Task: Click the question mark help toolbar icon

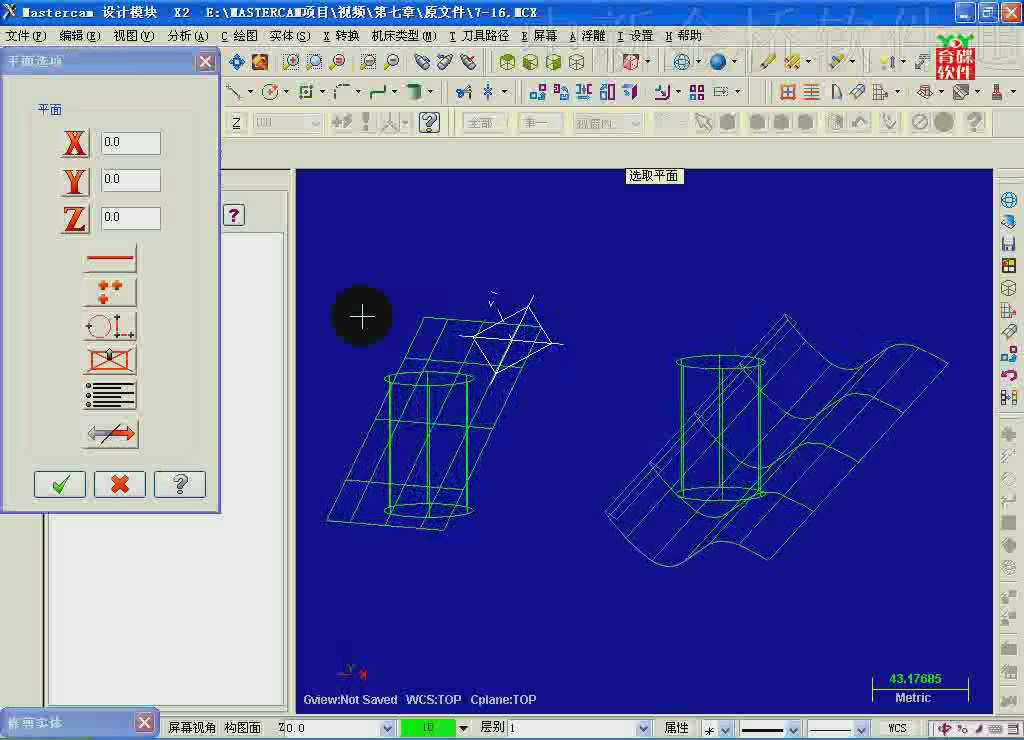Action: pos(429,122)
